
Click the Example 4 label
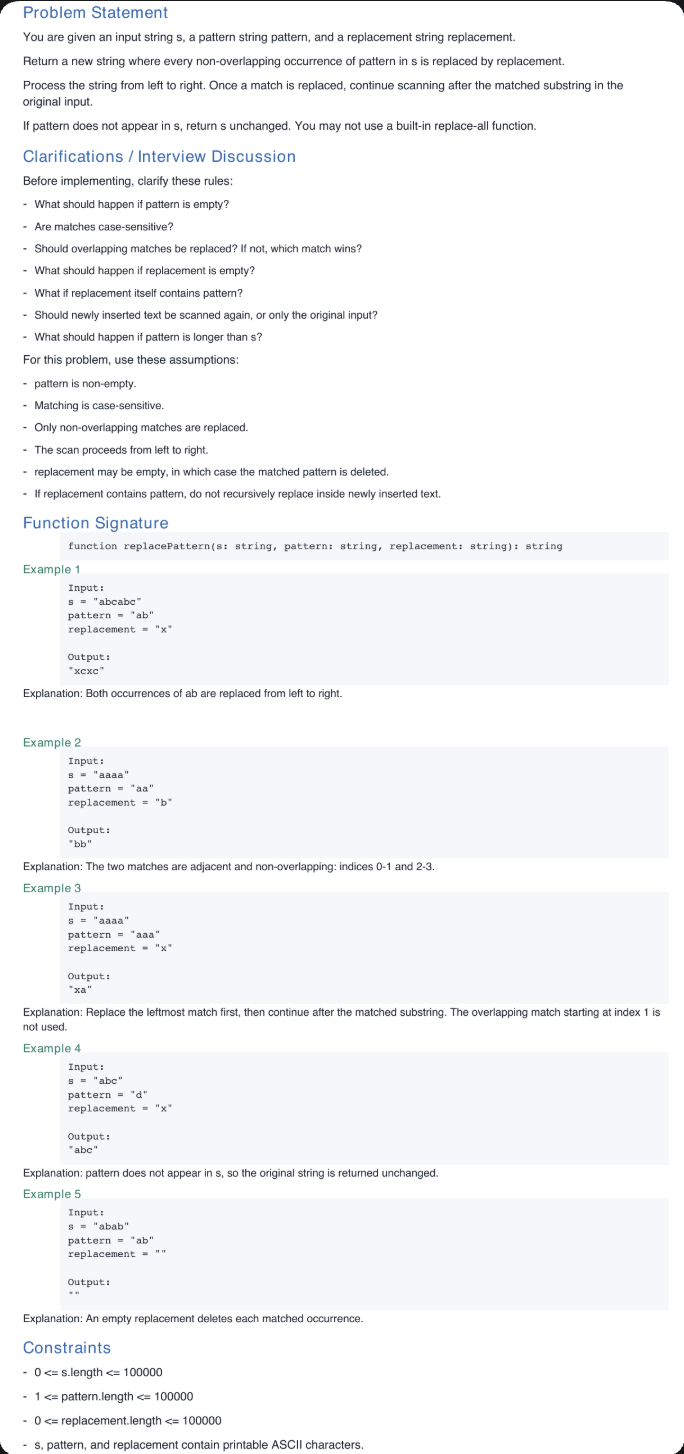51,1048
